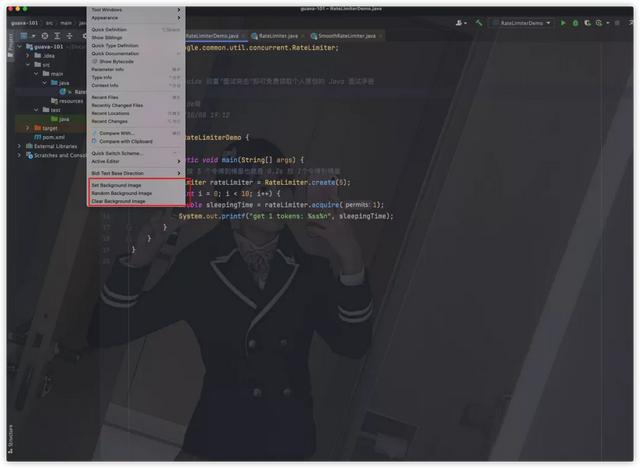Click src breadcrumb in navigation bar
This screenshot has height=468, width=640.
[49, 23]
